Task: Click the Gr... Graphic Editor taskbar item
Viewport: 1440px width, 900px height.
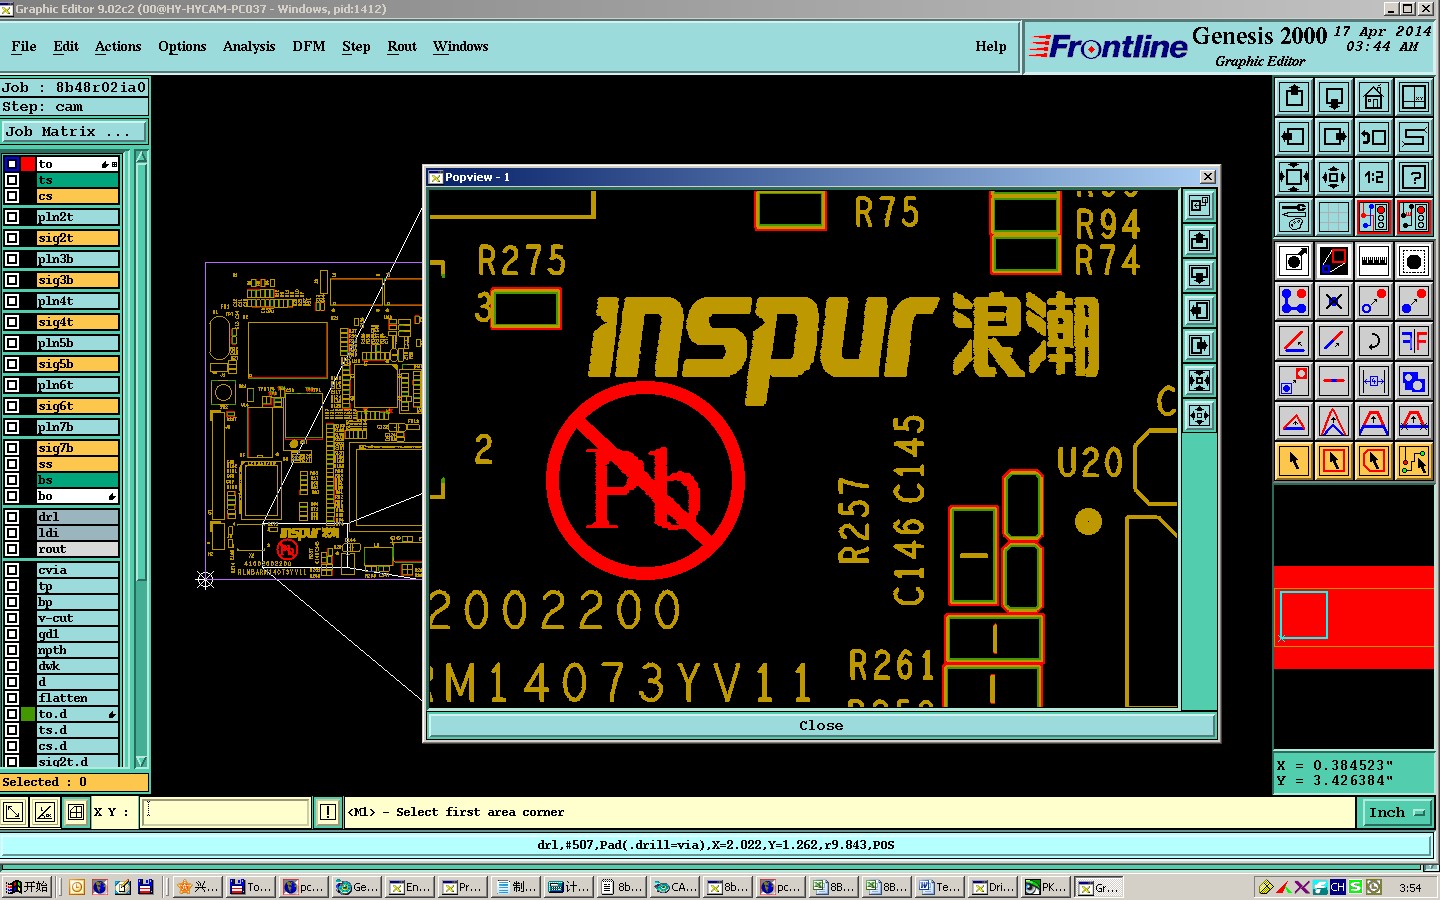Action: [1099, 887]
